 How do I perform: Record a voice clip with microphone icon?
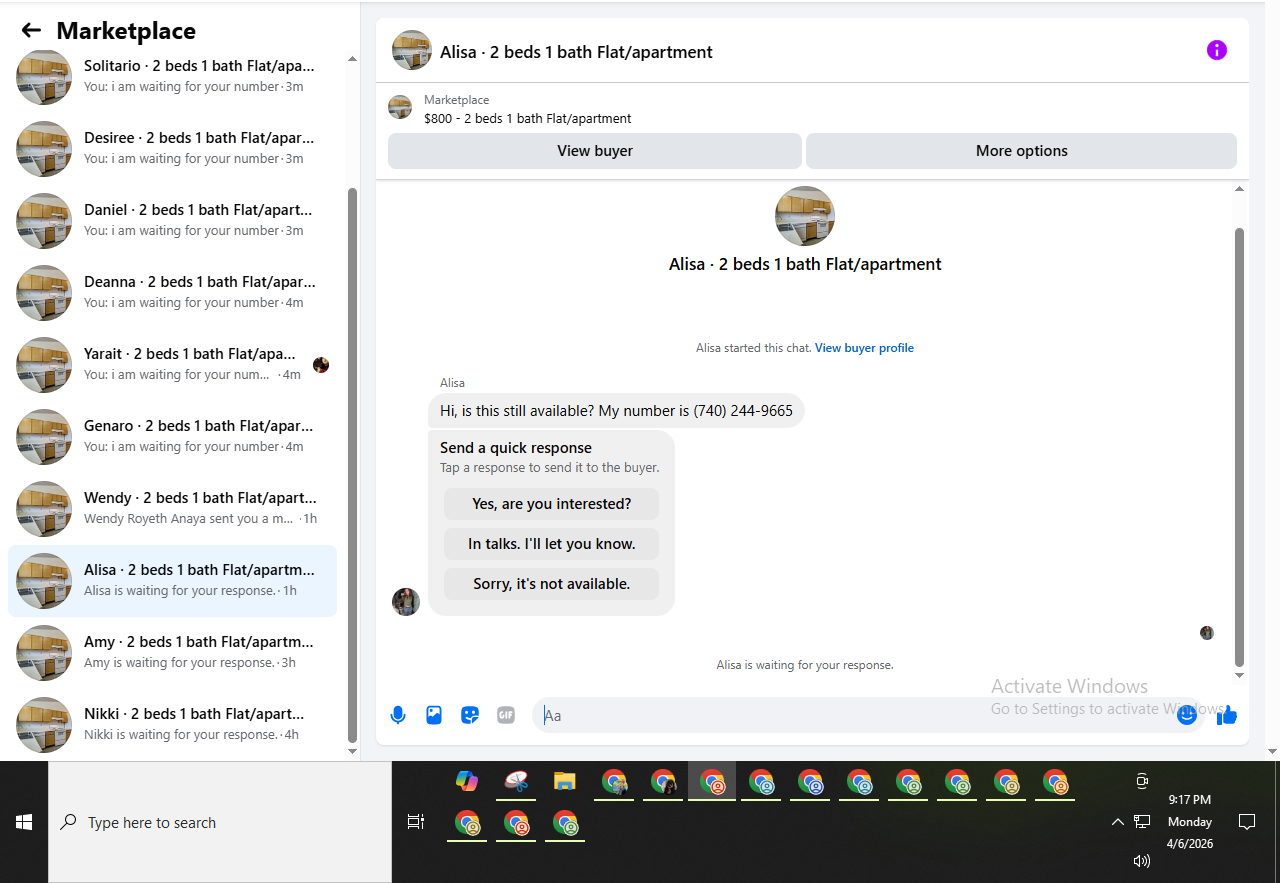(398, 715)
